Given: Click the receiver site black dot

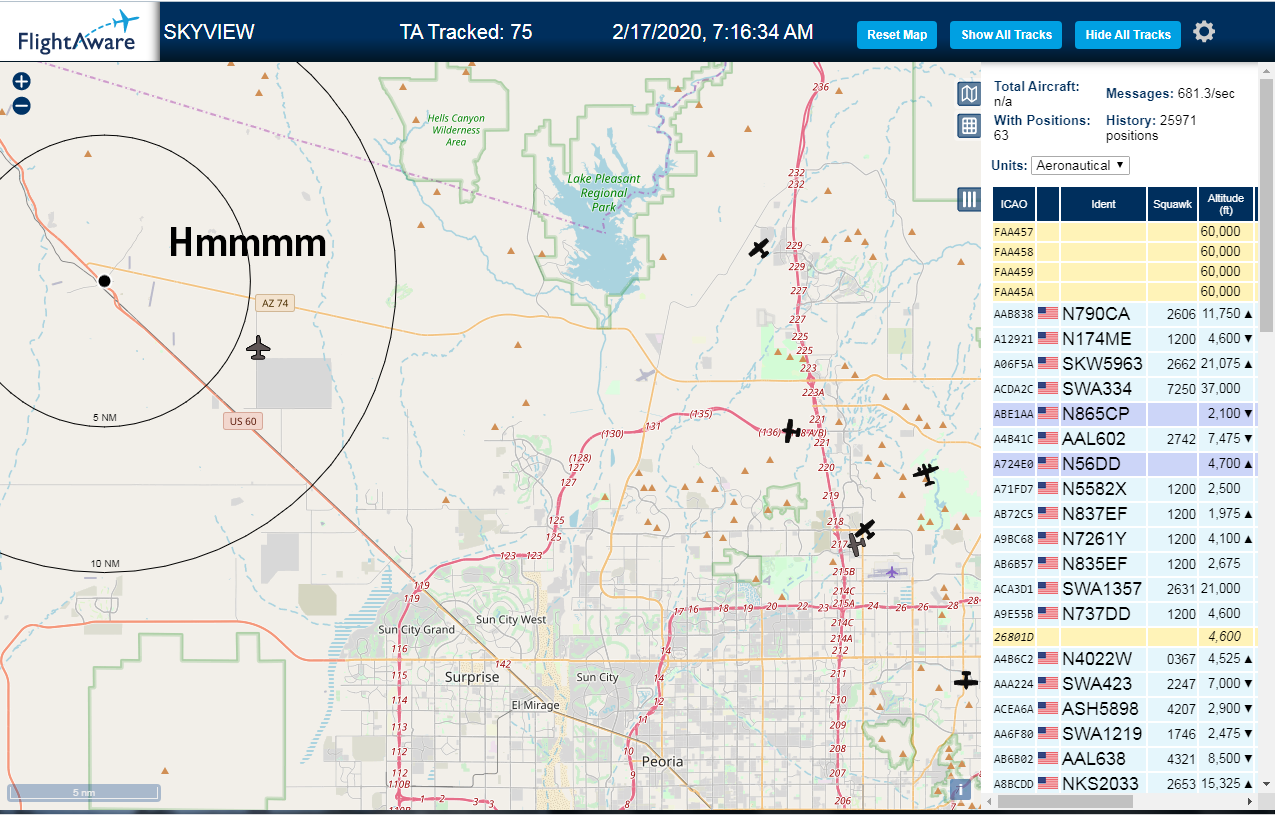Looking at the screenshot, I should coord(104,281).
